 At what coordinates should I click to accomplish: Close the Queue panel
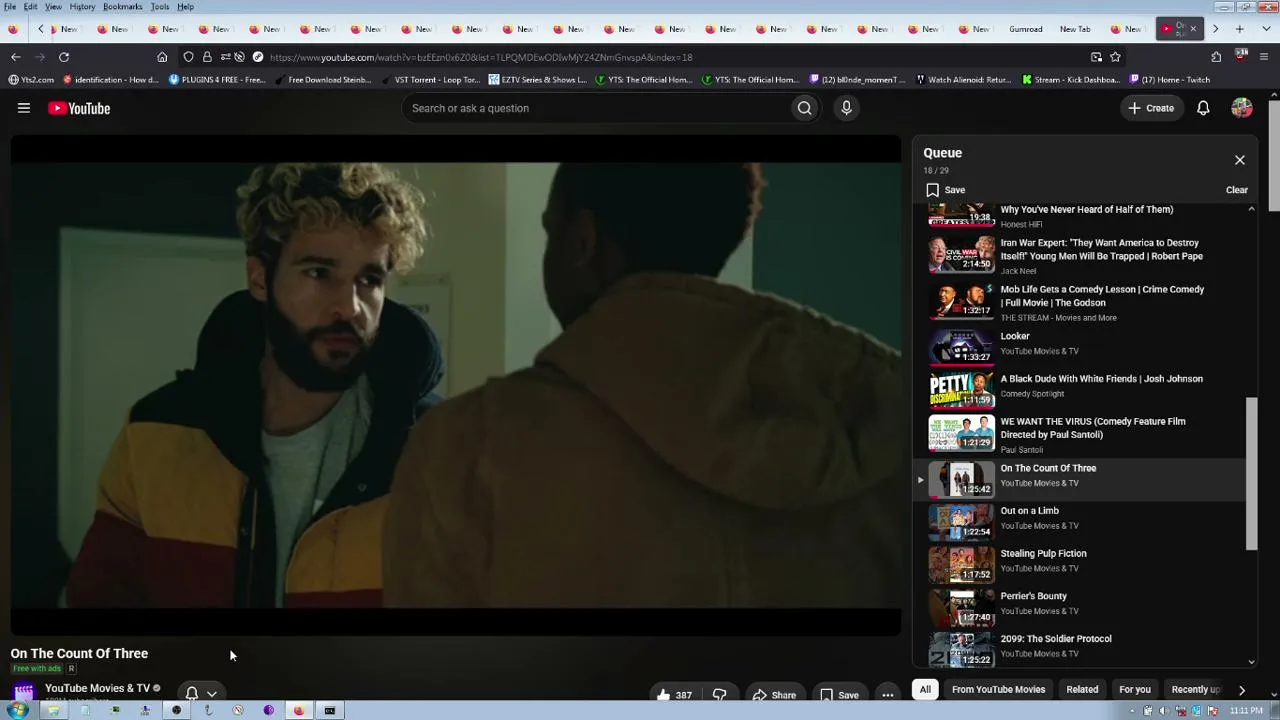click(1240, 160)
